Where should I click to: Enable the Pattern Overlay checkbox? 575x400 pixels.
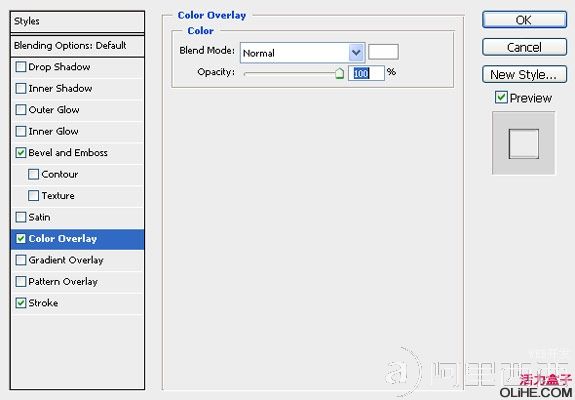tap(21, 282)
